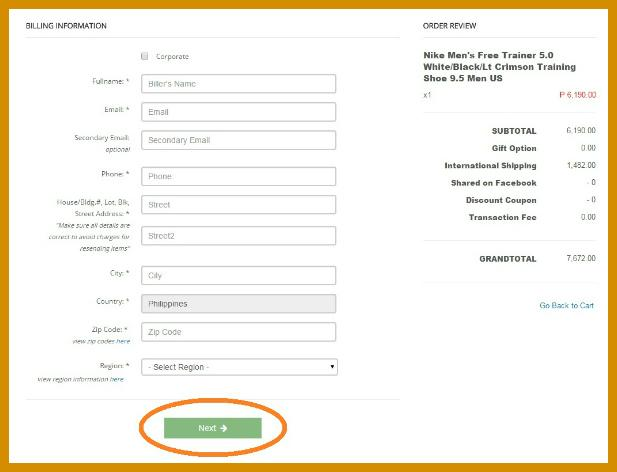Viewport: 617px width, 472px height.
Task: Click the Gift Option label
Action: [514, 148]
